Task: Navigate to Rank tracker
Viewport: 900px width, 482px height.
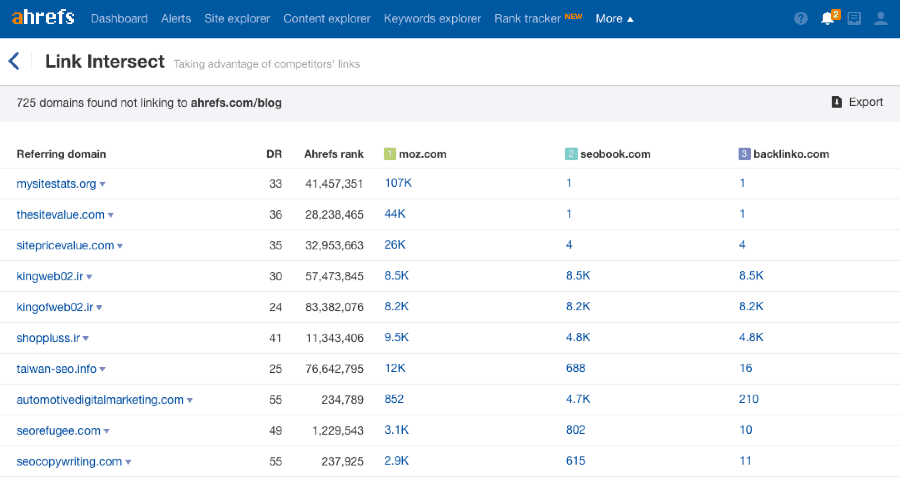Action: (528, 19)
